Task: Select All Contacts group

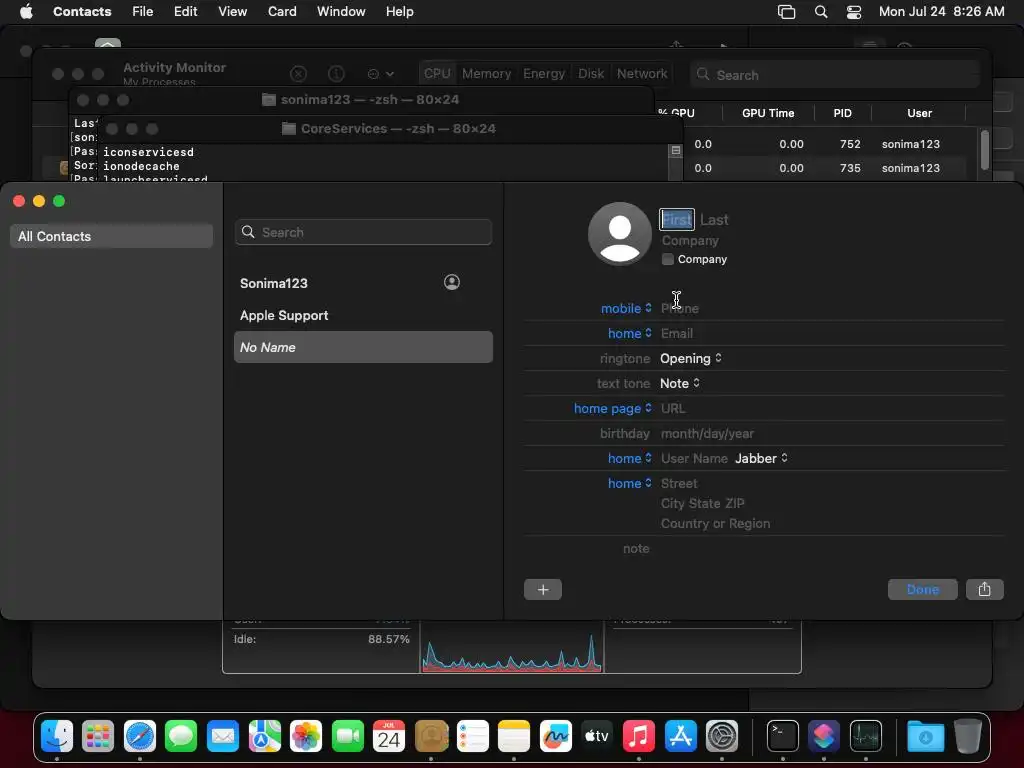Action: click(111, 236)
